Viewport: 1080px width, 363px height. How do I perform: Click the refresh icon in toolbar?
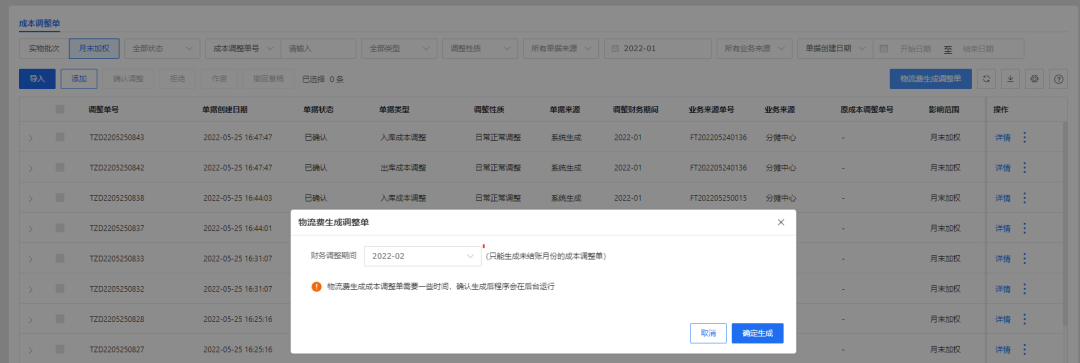[986, 79]
